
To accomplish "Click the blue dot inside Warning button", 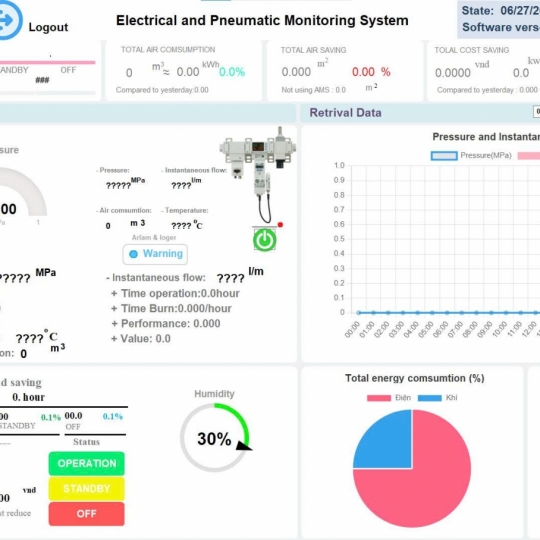I will tap(133, 254).
